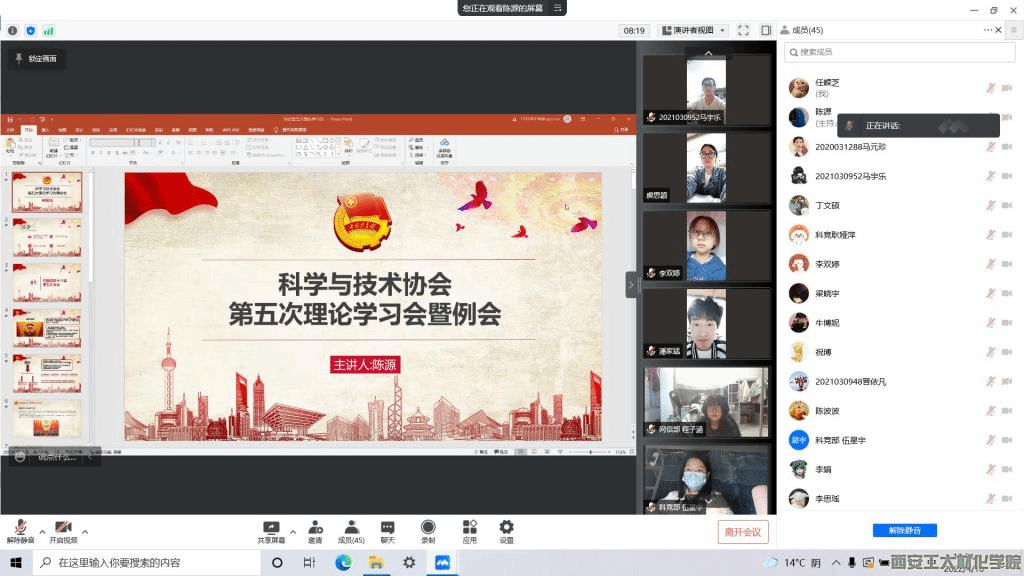
Task: Toggle the side panel layout icon
Action: click(765, 30)
